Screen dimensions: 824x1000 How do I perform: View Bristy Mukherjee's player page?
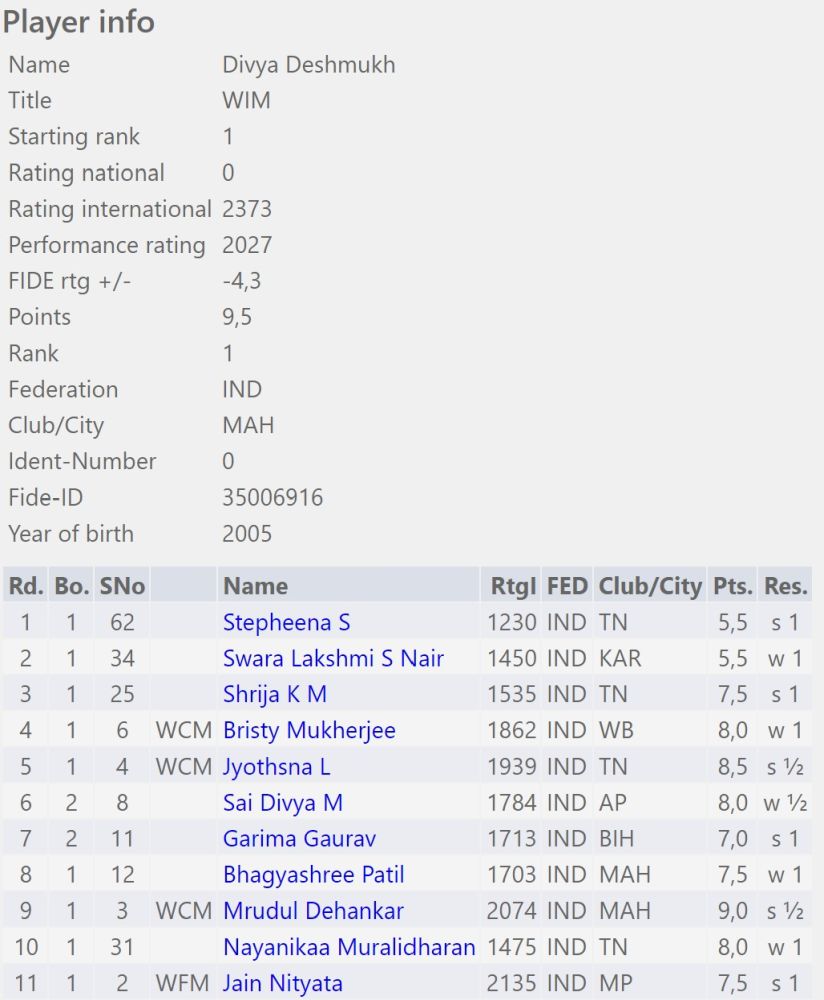pyautogui.click(x=309, y=731)
